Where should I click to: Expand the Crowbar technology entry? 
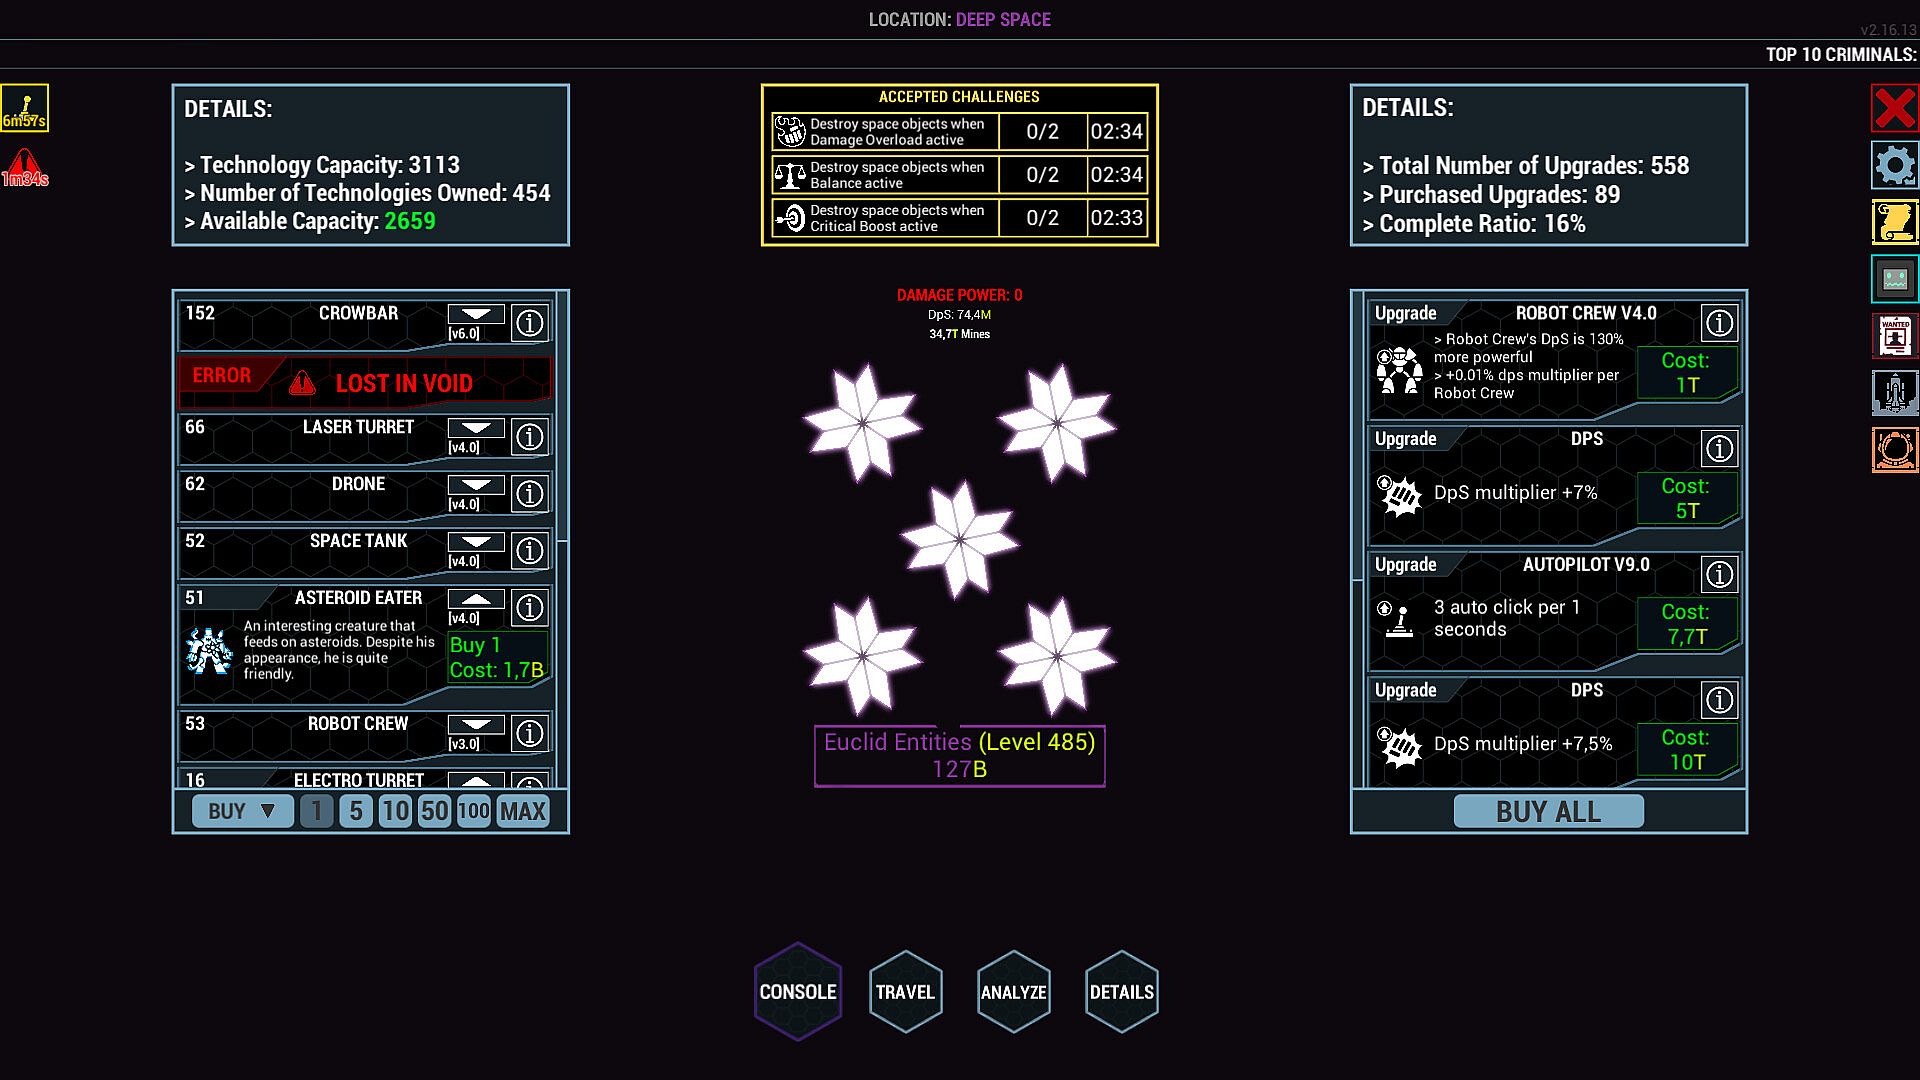pyautogui.click(x=476, y=314)
